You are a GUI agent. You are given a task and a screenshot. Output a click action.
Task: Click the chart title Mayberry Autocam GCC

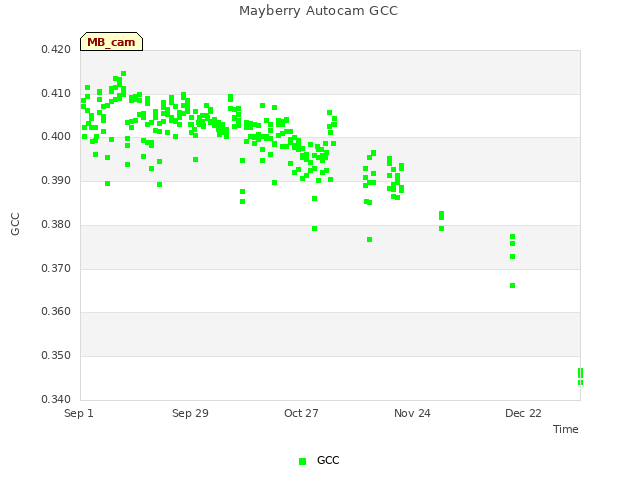(x=318, y=11)
